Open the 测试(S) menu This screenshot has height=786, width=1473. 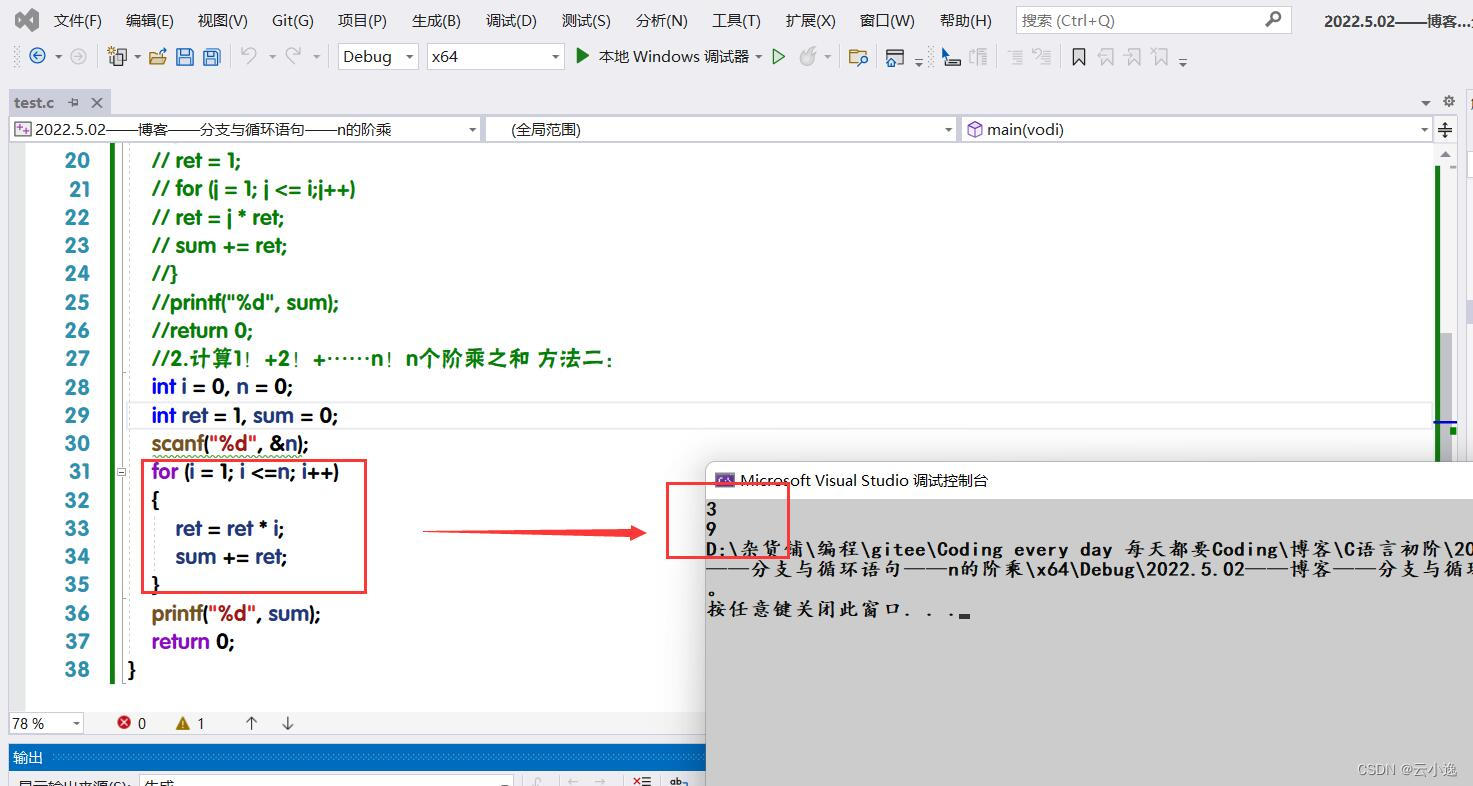(586, 20)
